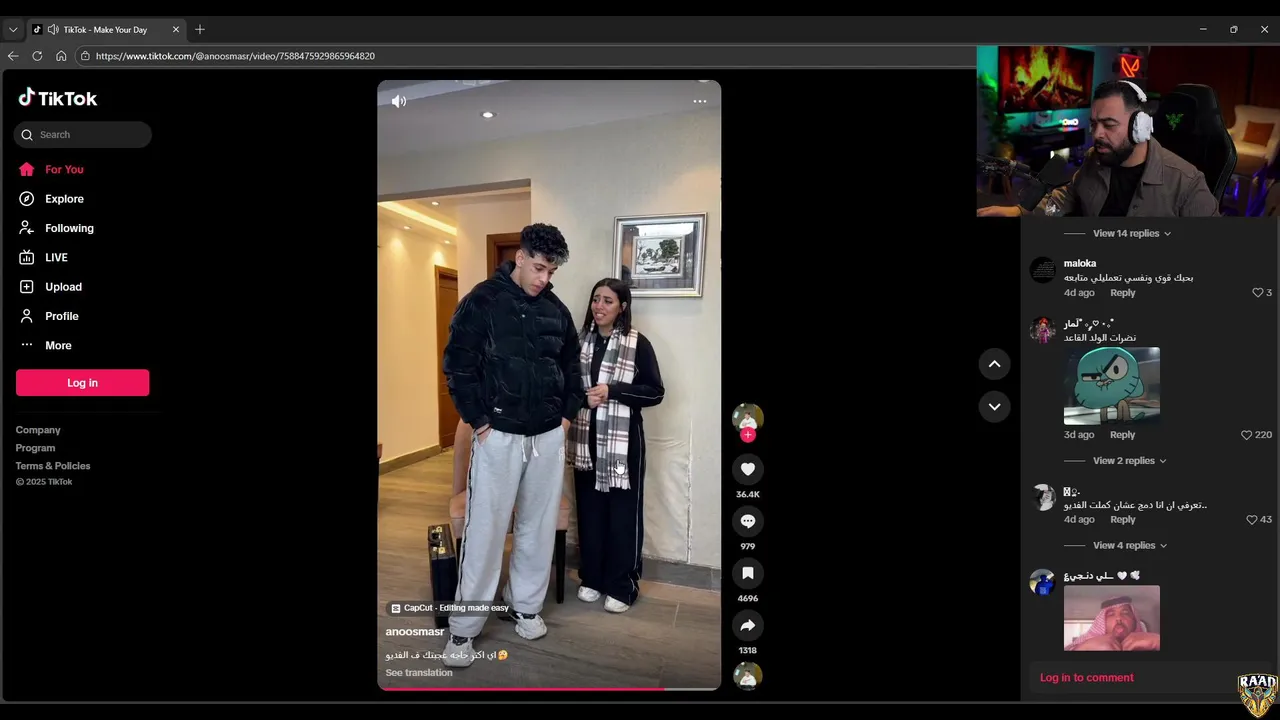This screenshot has width=1280, height=720.
Task: Open comments via the speech bubble icon
Action: click(x=748, y=520)
